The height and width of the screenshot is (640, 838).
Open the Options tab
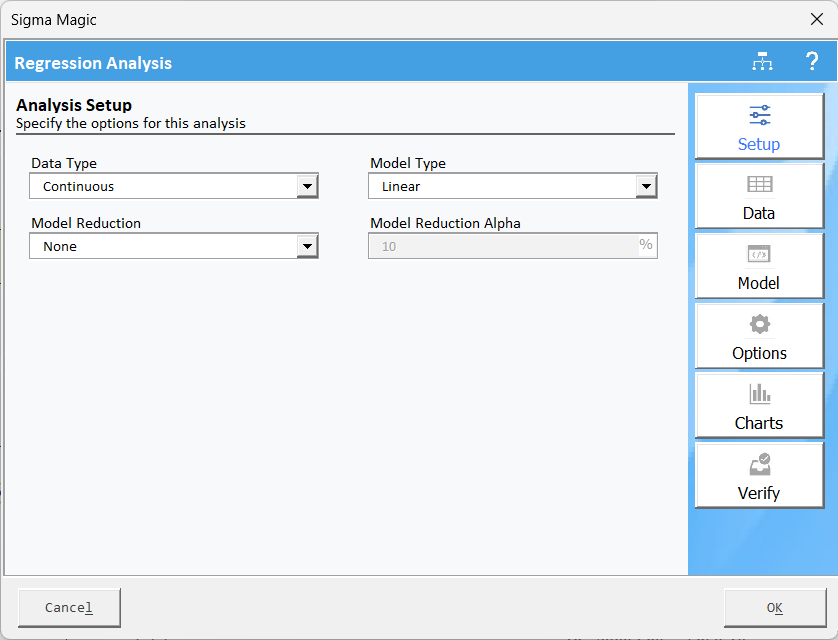[x=759, y=336]
